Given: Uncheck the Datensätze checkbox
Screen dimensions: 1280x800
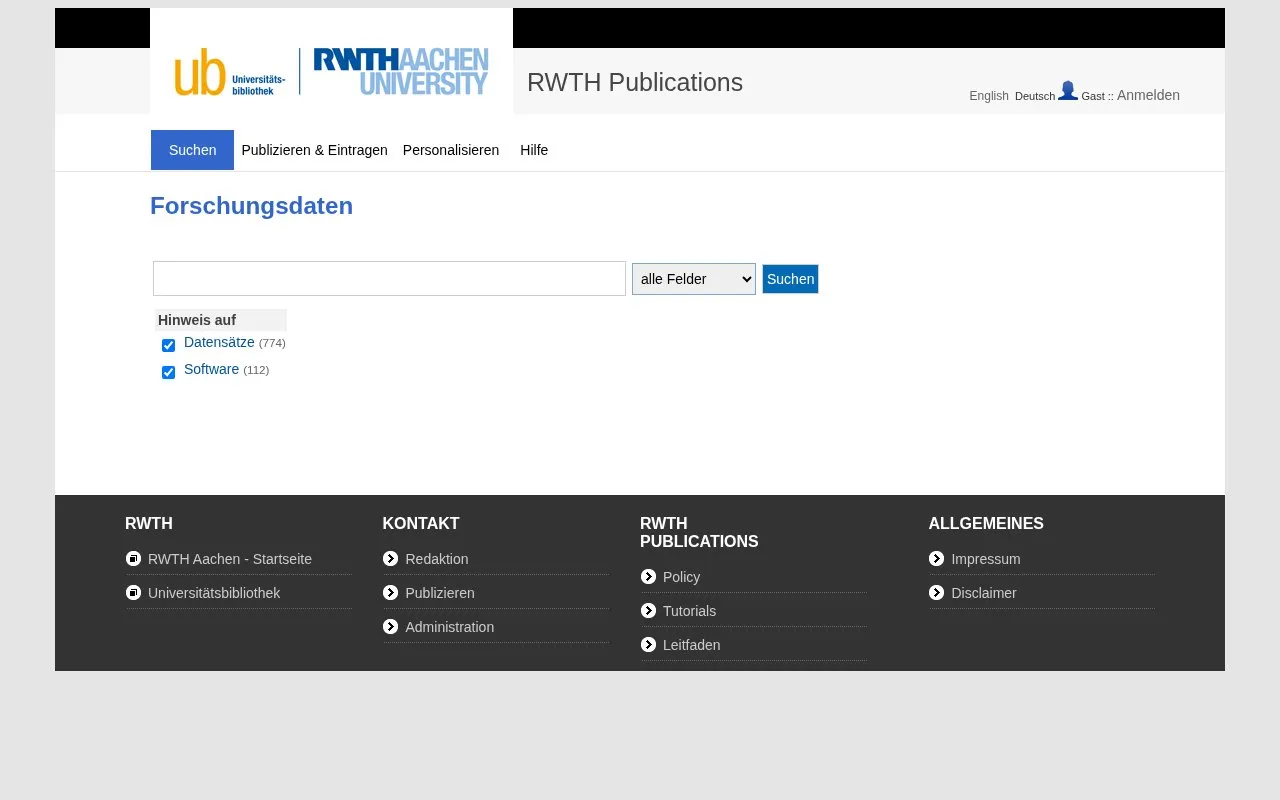Looking at the screenshot, I should click(x=168, y=345).
